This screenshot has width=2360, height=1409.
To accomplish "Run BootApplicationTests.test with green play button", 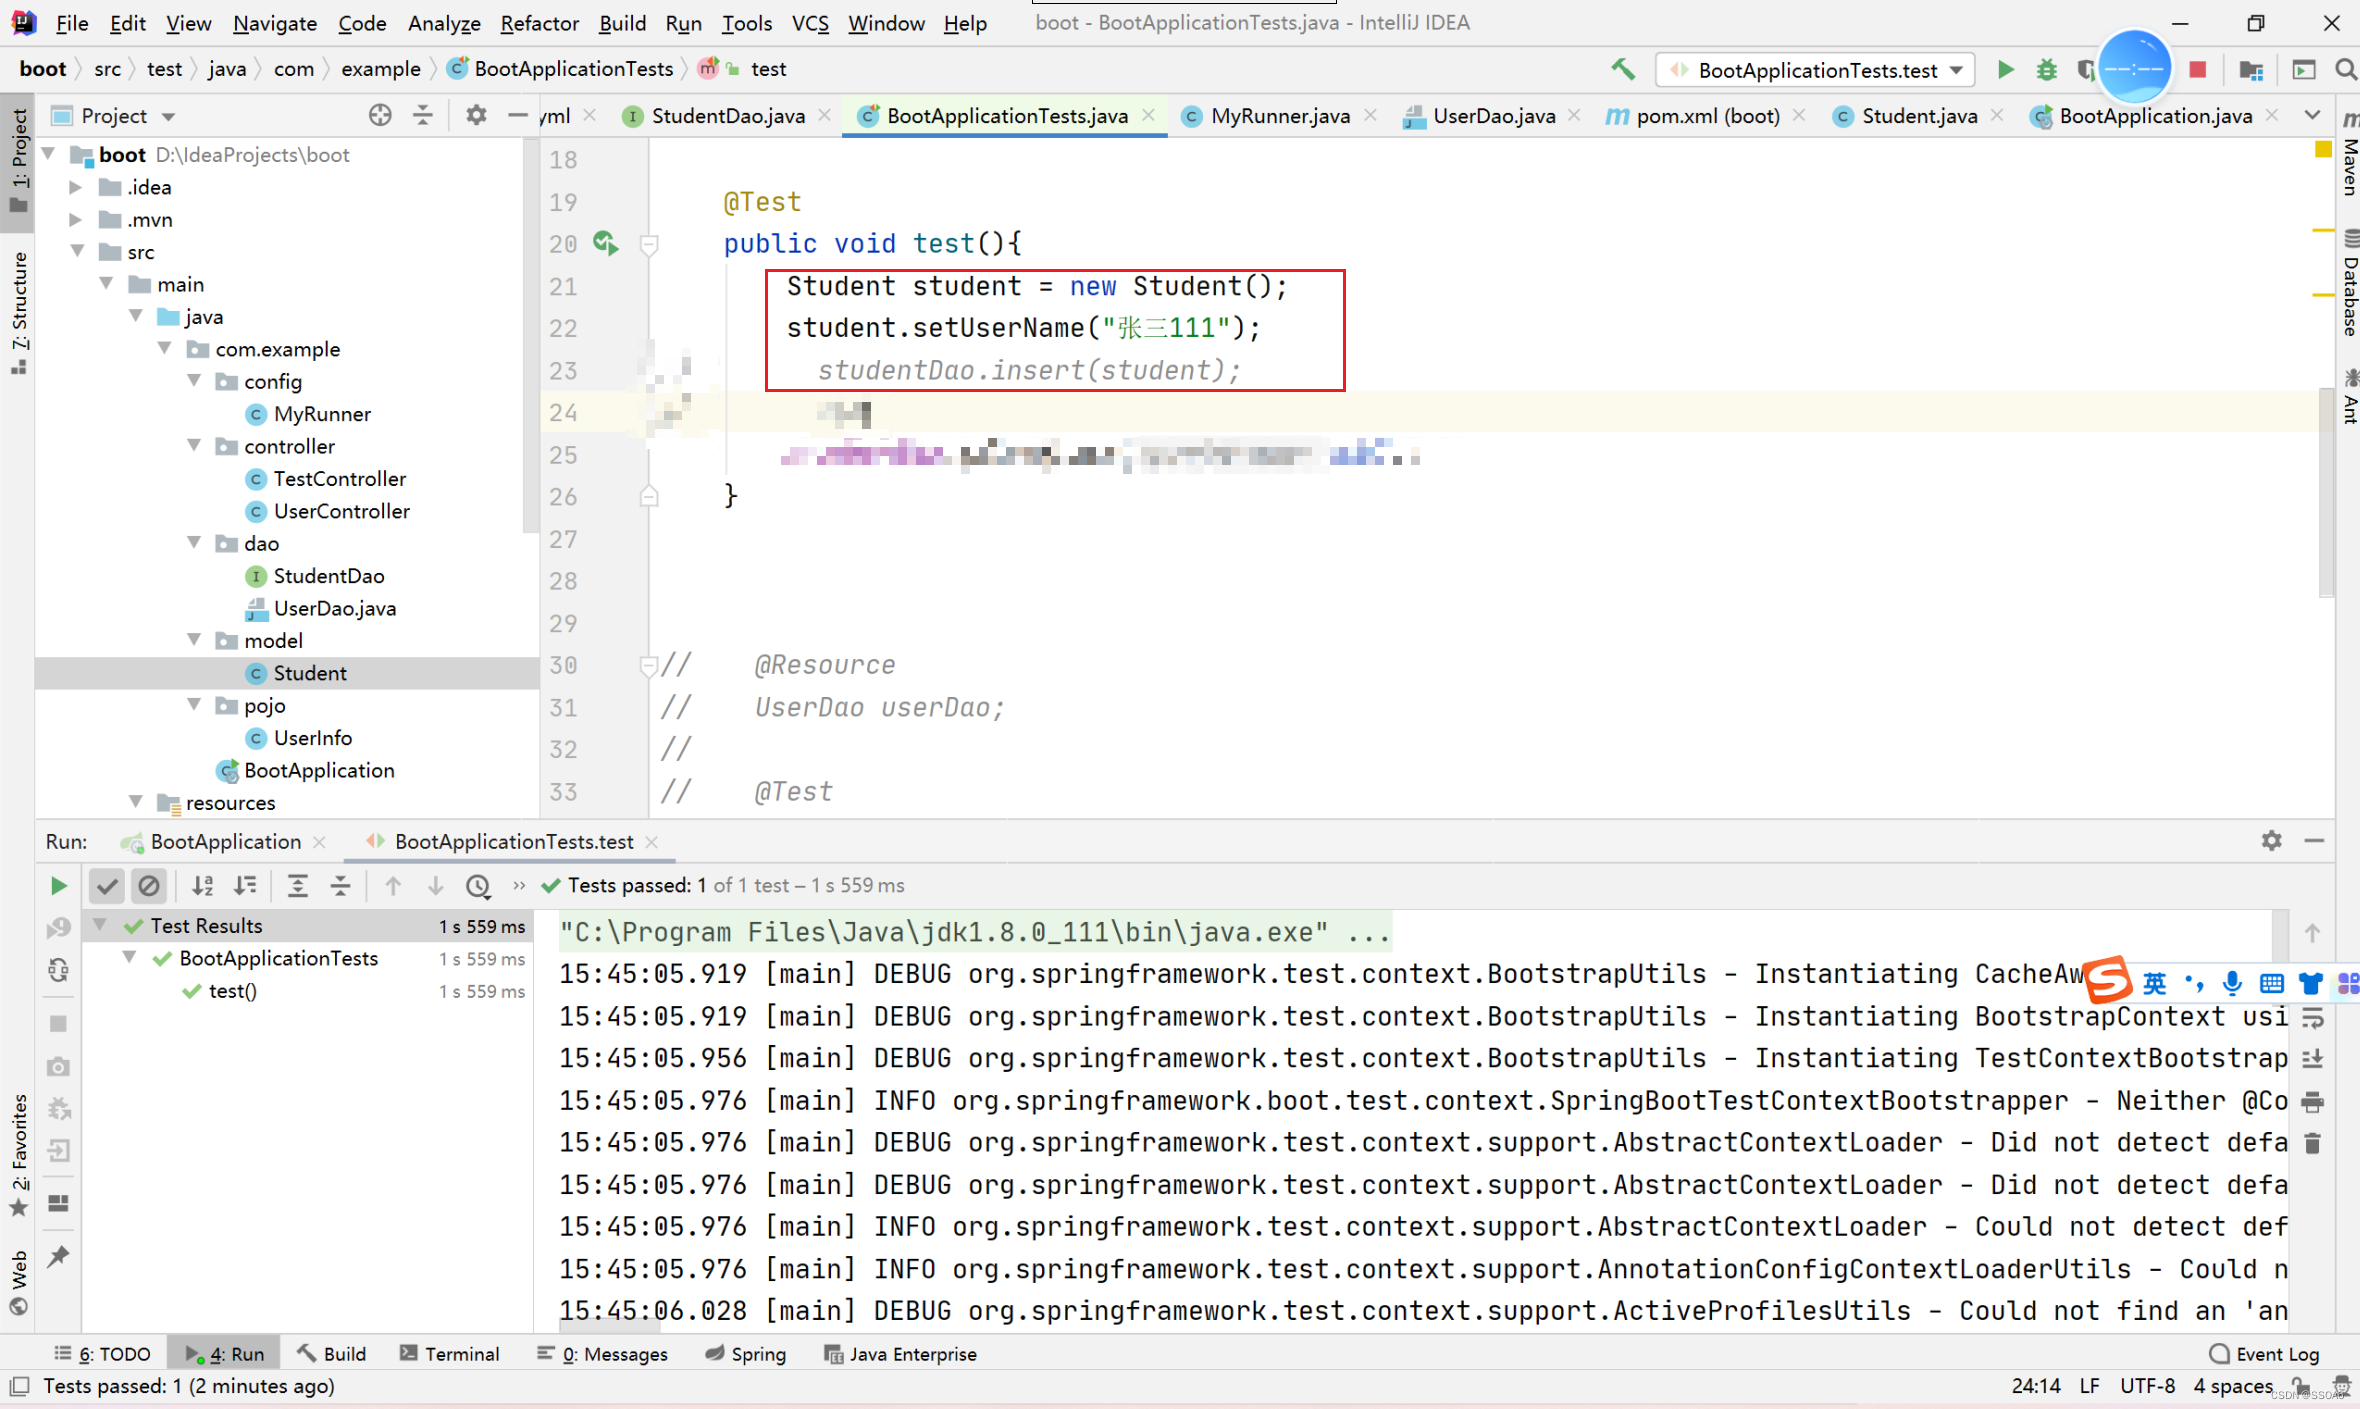I will point(2005,69).
